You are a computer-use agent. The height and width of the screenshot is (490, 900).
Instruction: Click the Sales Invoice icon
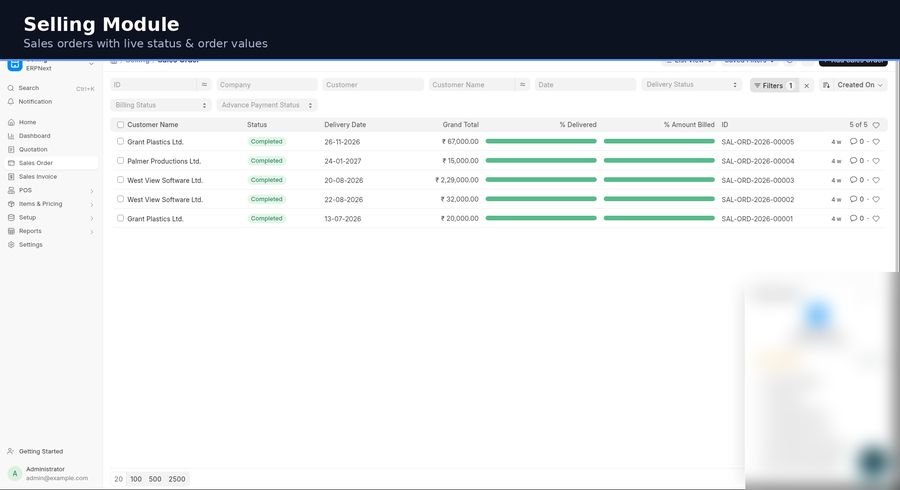click(11, 177)
